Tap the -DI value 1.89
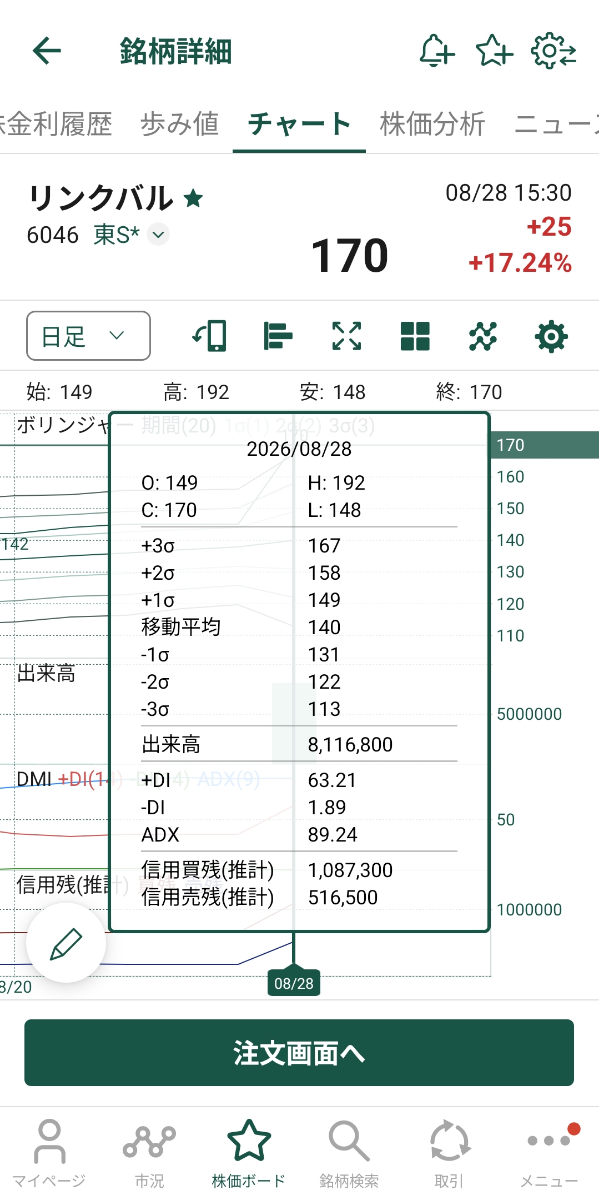The height and width of the screenshot is (1200, 599). [327, 808]
